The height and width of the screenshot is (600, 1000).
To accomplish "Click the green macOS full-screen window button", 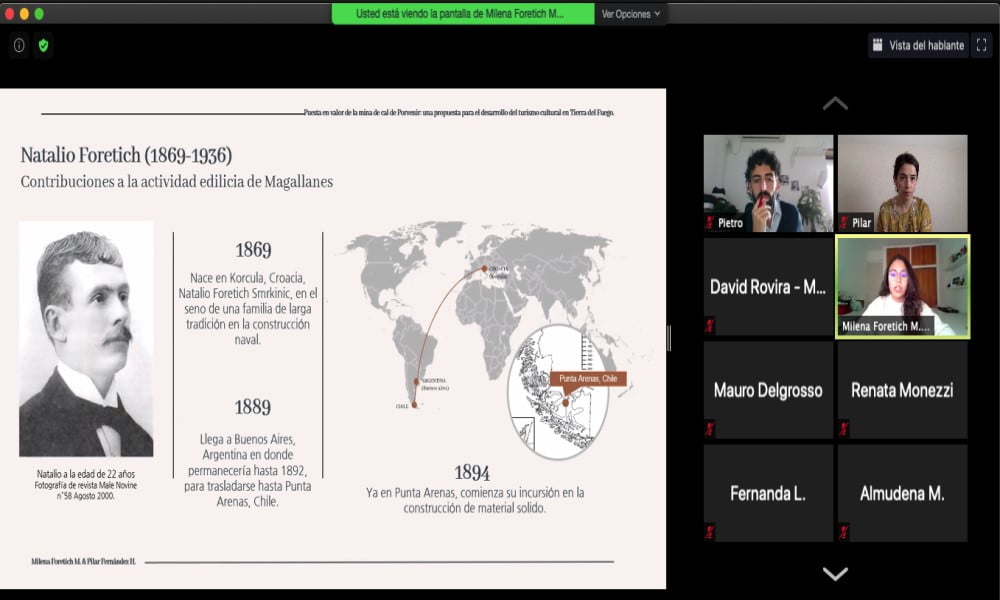I will (39, 14).
